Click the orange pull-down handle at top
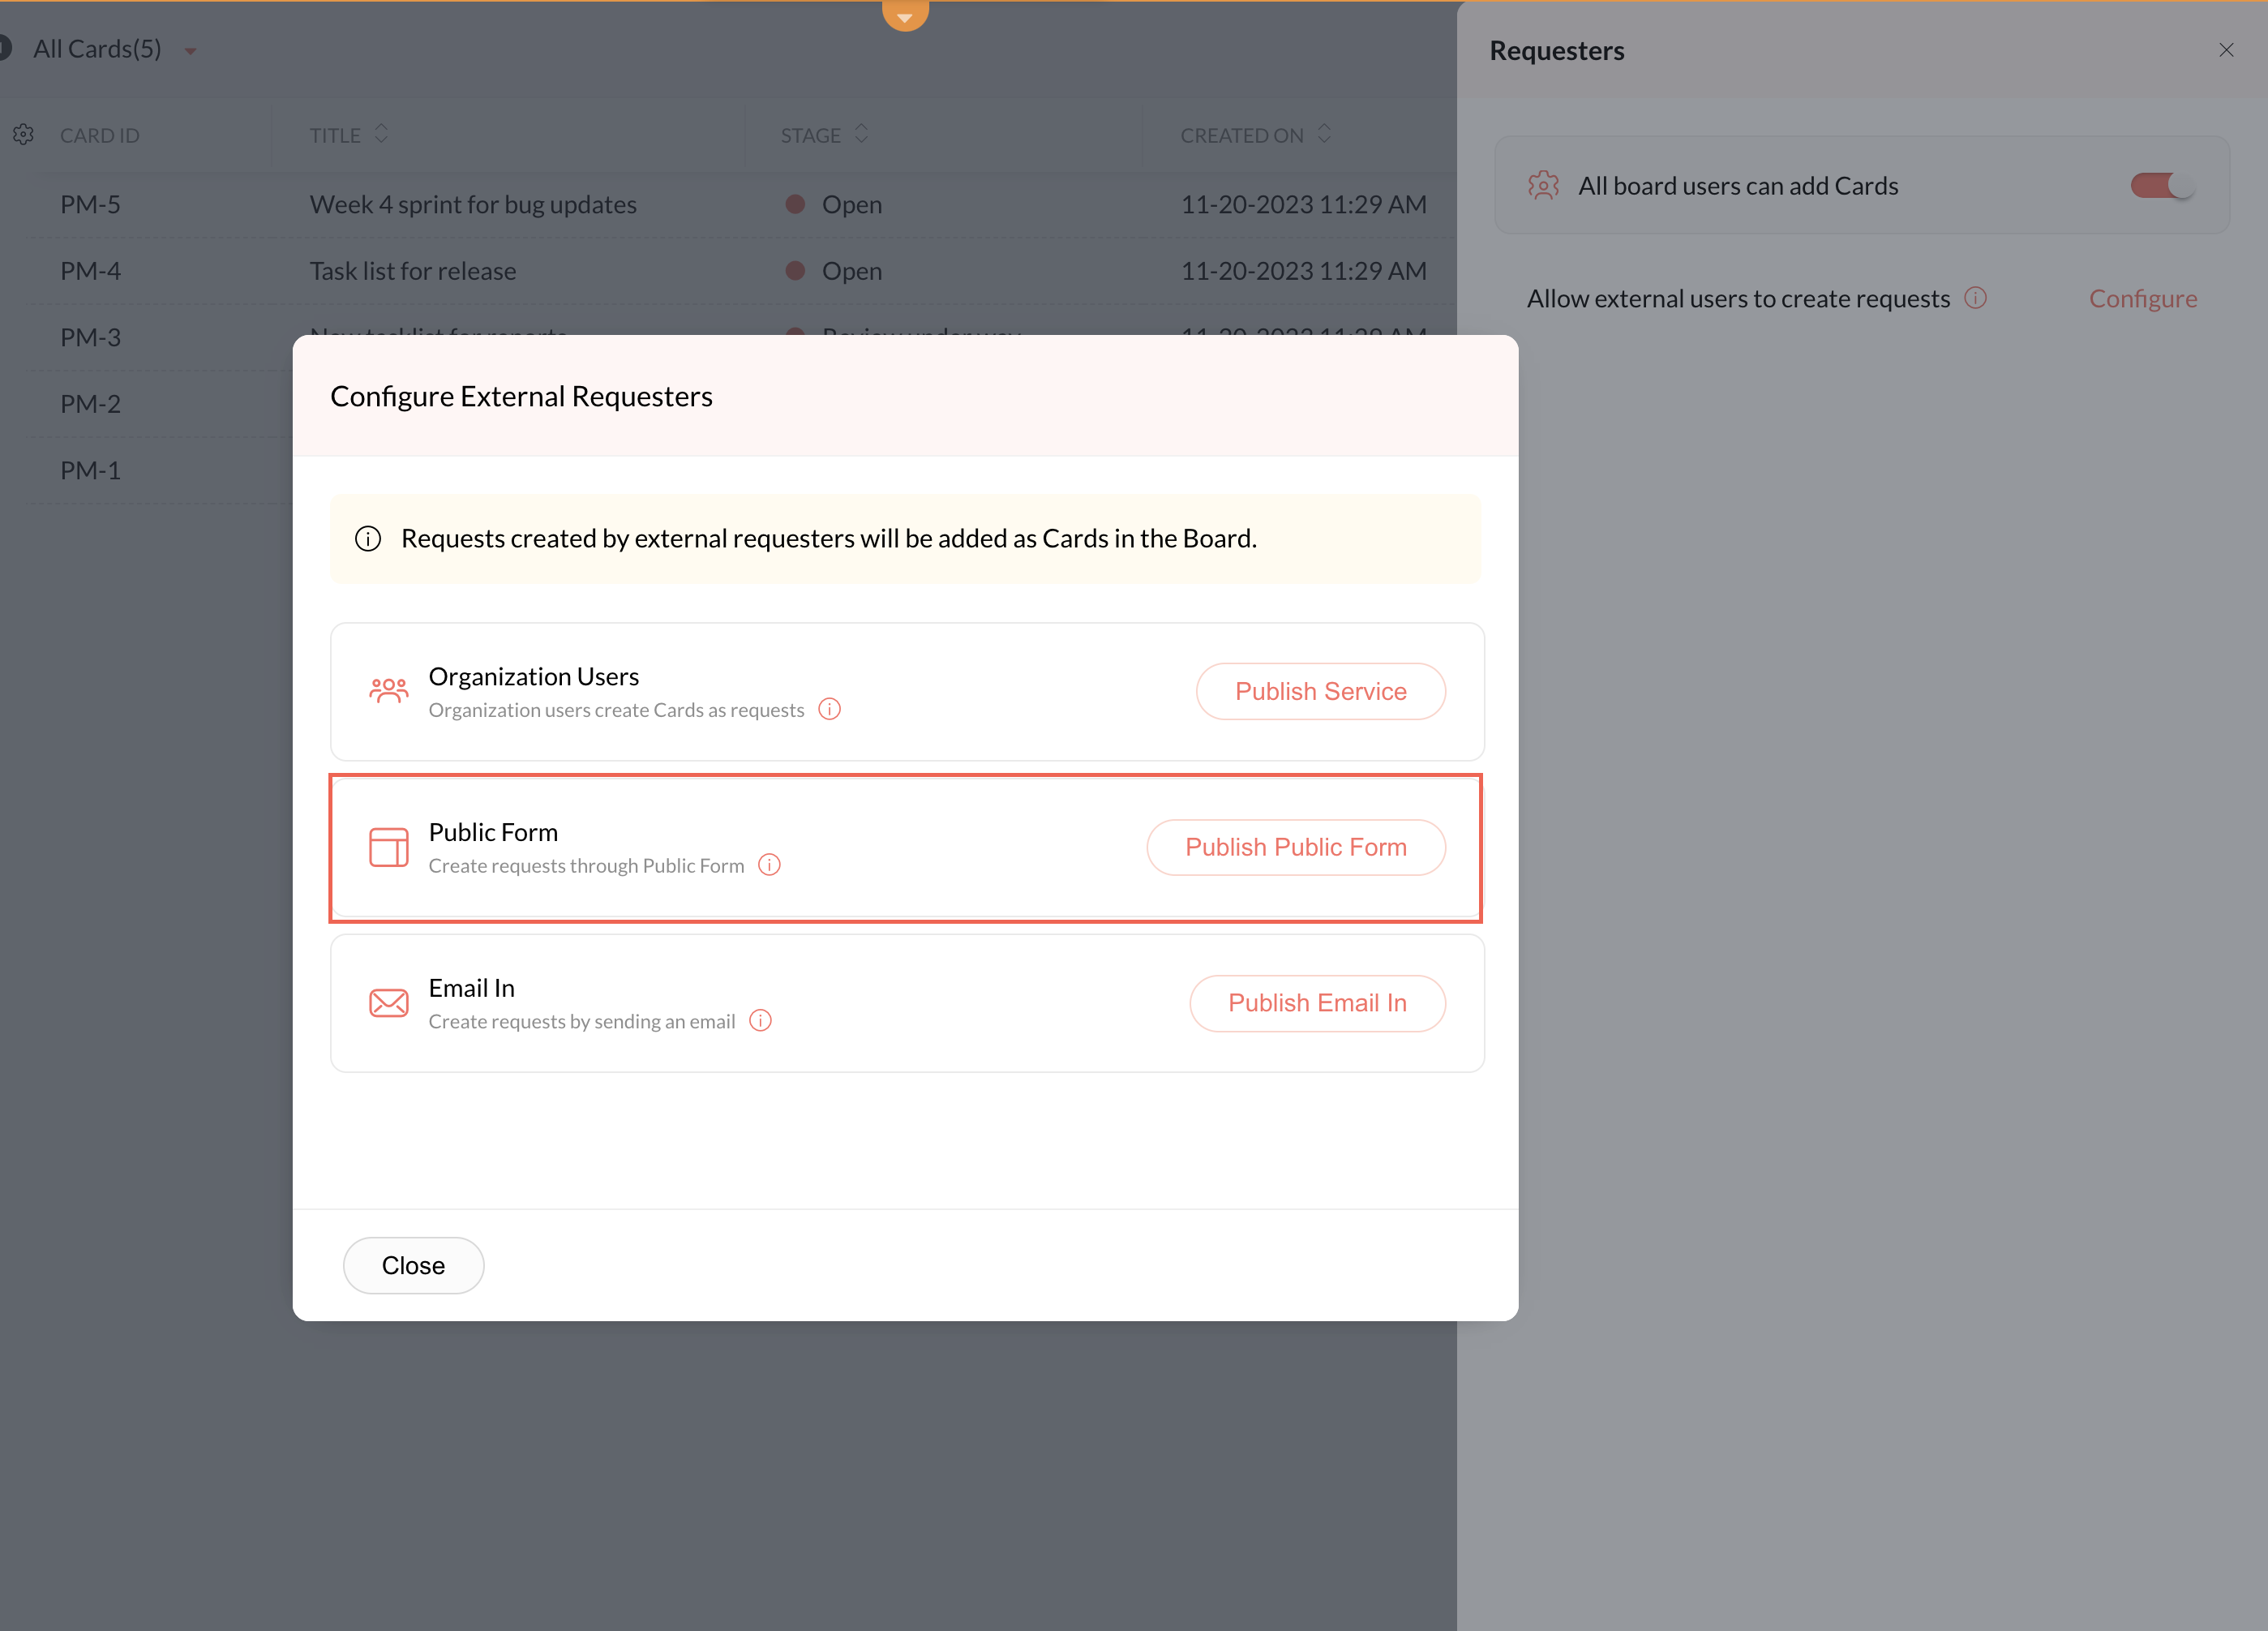2268x1631 pixels. click(x=905, y=15)
